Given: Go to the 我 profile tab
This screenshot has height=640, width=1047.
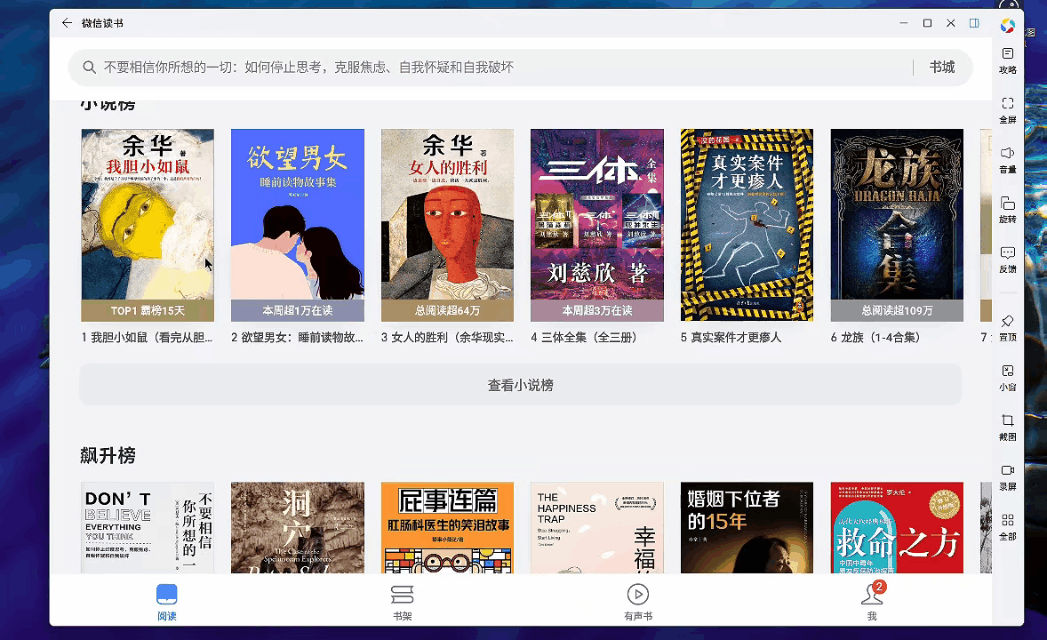Looking at the screenshot, I should [872, 602].
